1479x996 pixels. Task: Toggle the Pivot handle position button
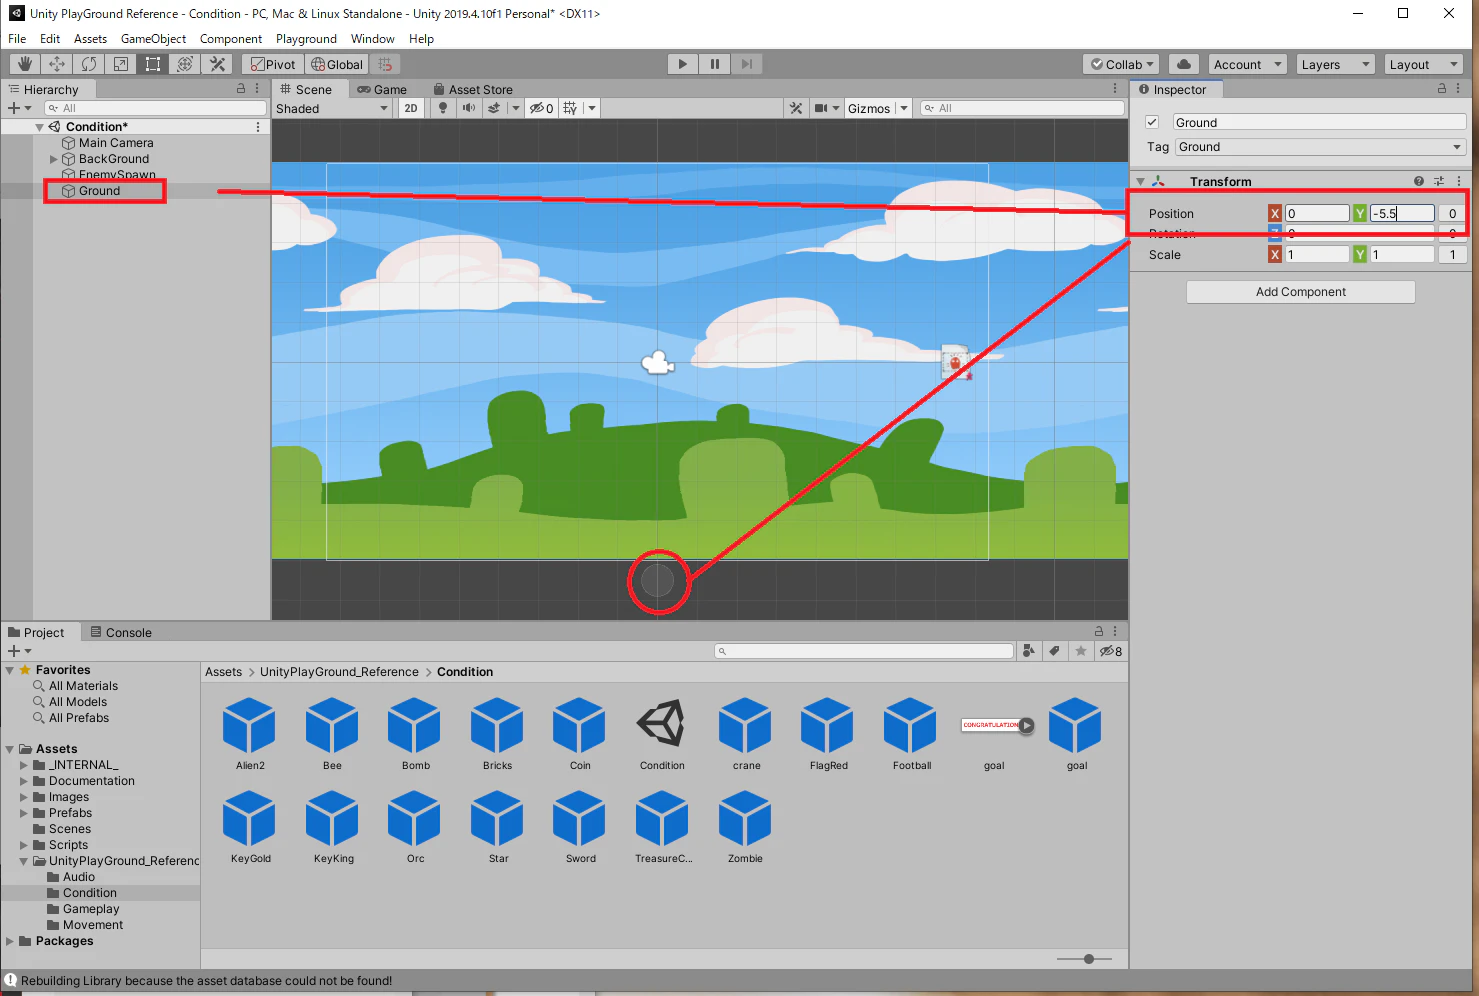tap(273, 64)
